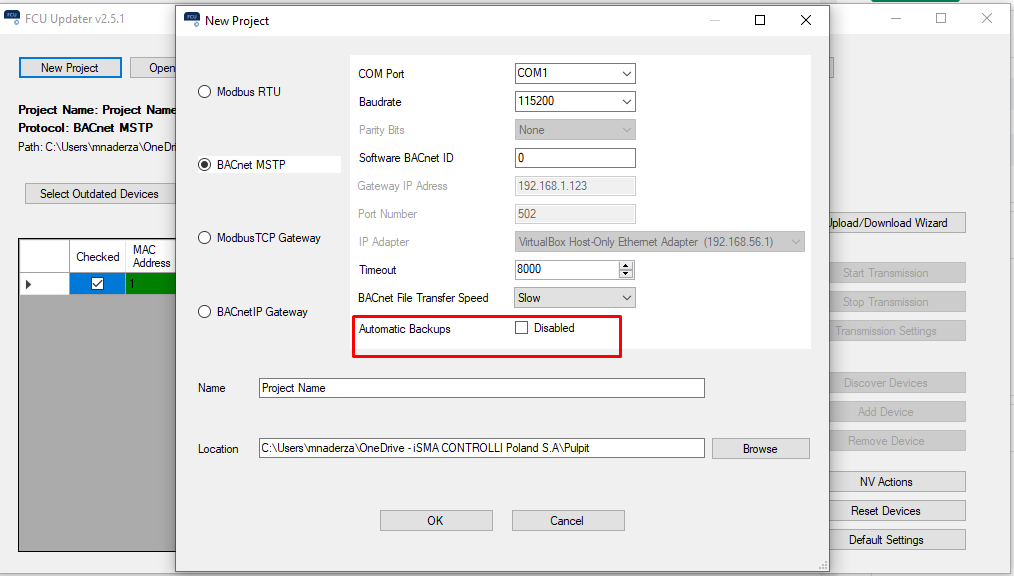Click the Select Outdated Devices button
Viewport: 1014px width, 576px height.
click(99, 194)
